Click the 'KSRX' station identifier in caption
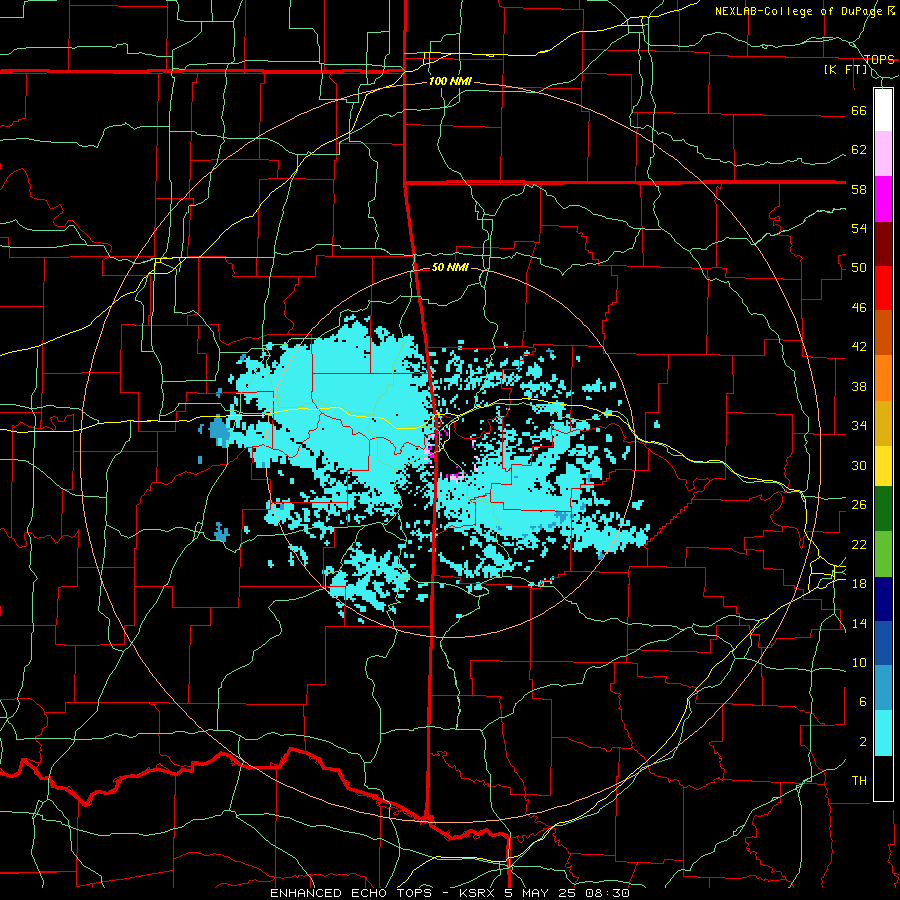This screenshot has height=900, width=900. (x=477, y=893)
